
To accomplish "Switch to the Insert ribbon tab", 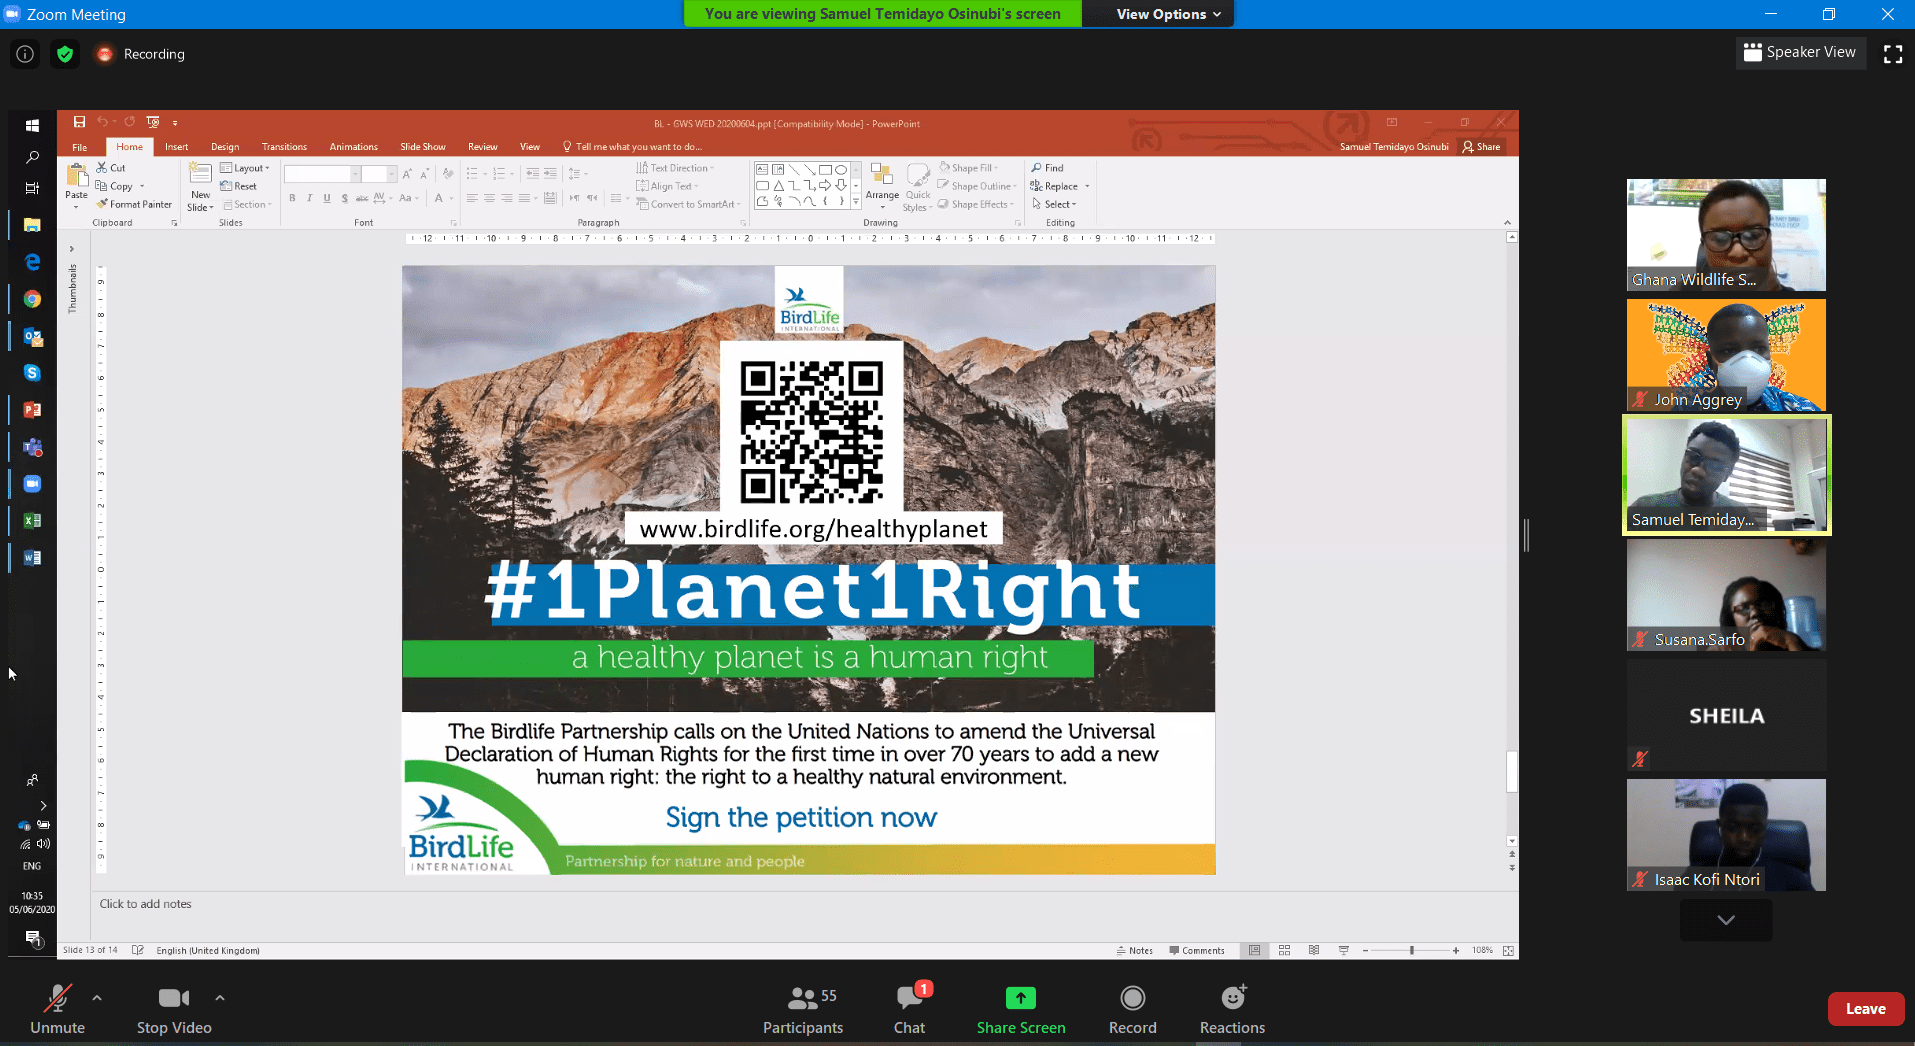I will pos(176,147).
